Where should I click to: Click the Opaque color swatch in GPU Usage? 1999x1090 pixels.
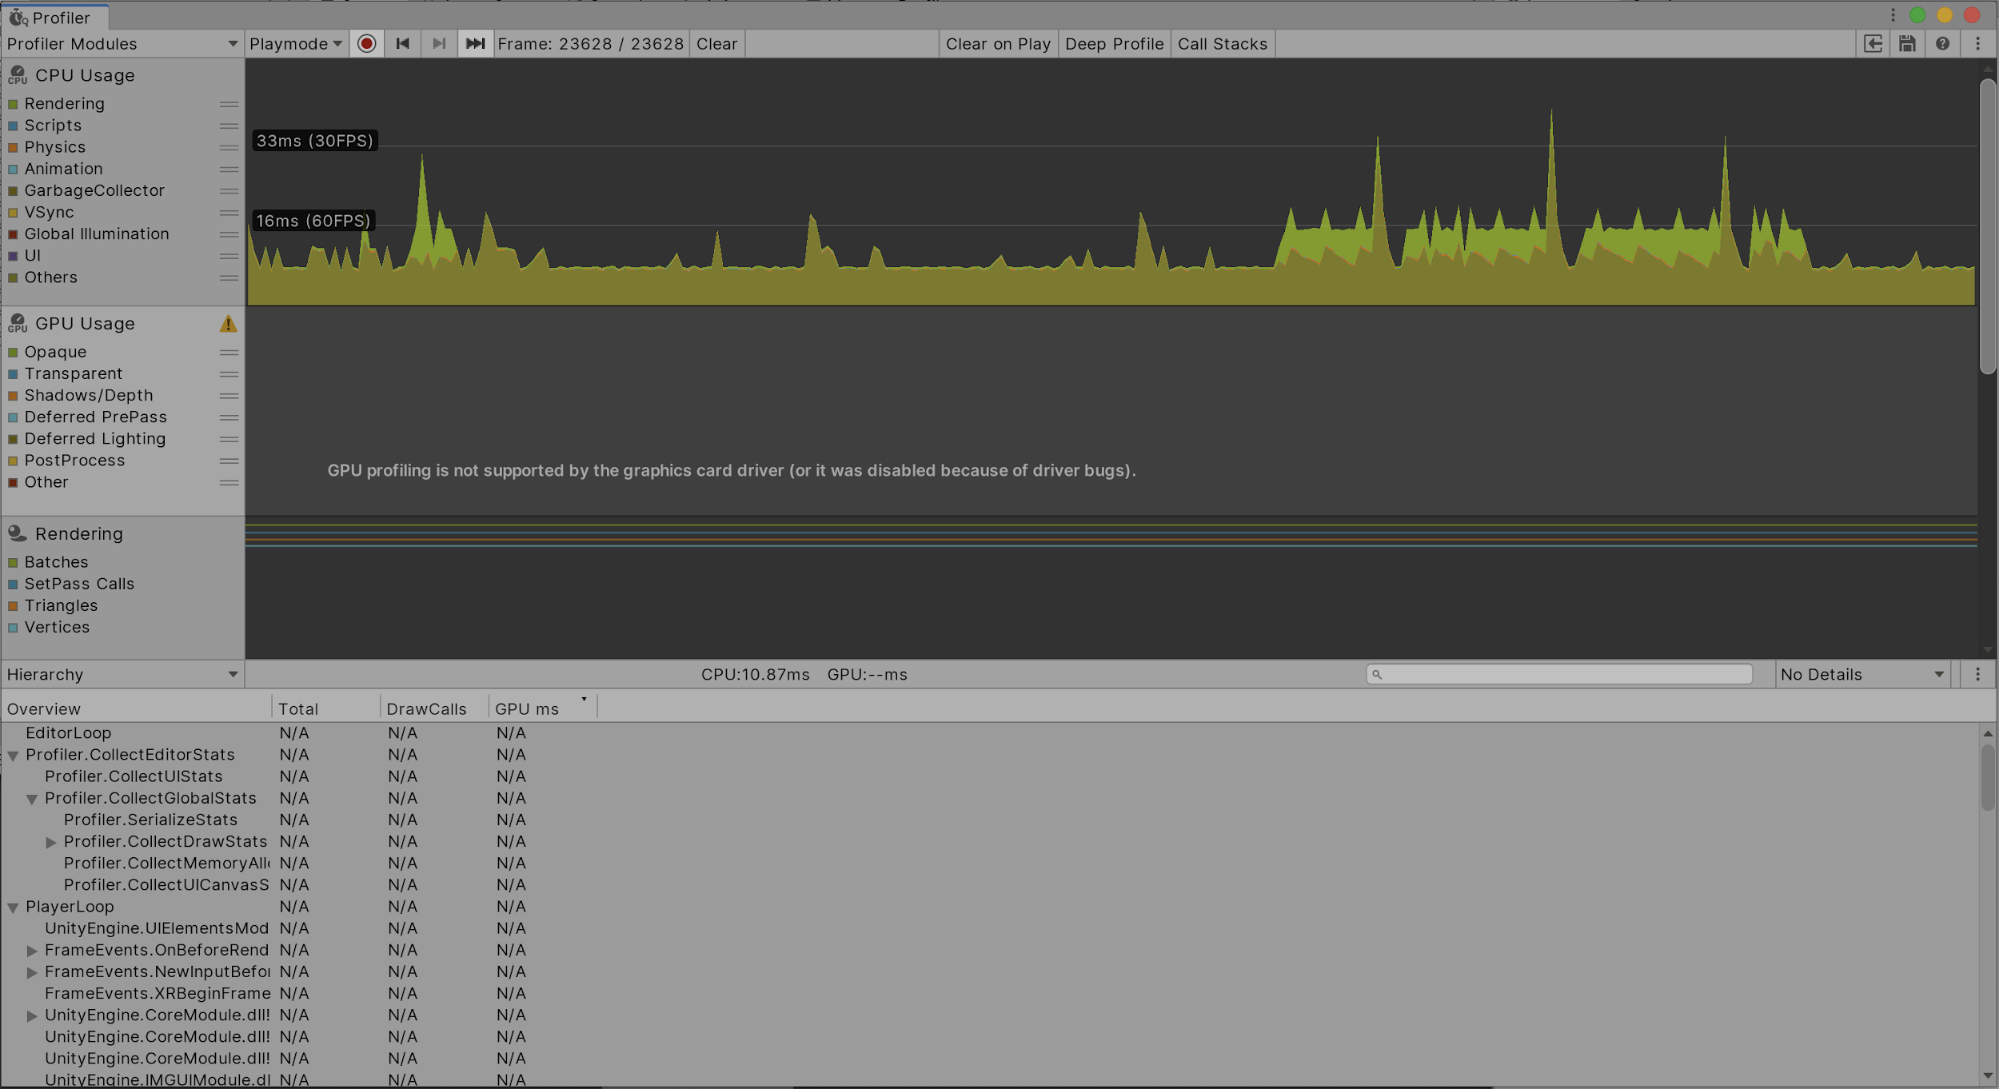point(13,353)
